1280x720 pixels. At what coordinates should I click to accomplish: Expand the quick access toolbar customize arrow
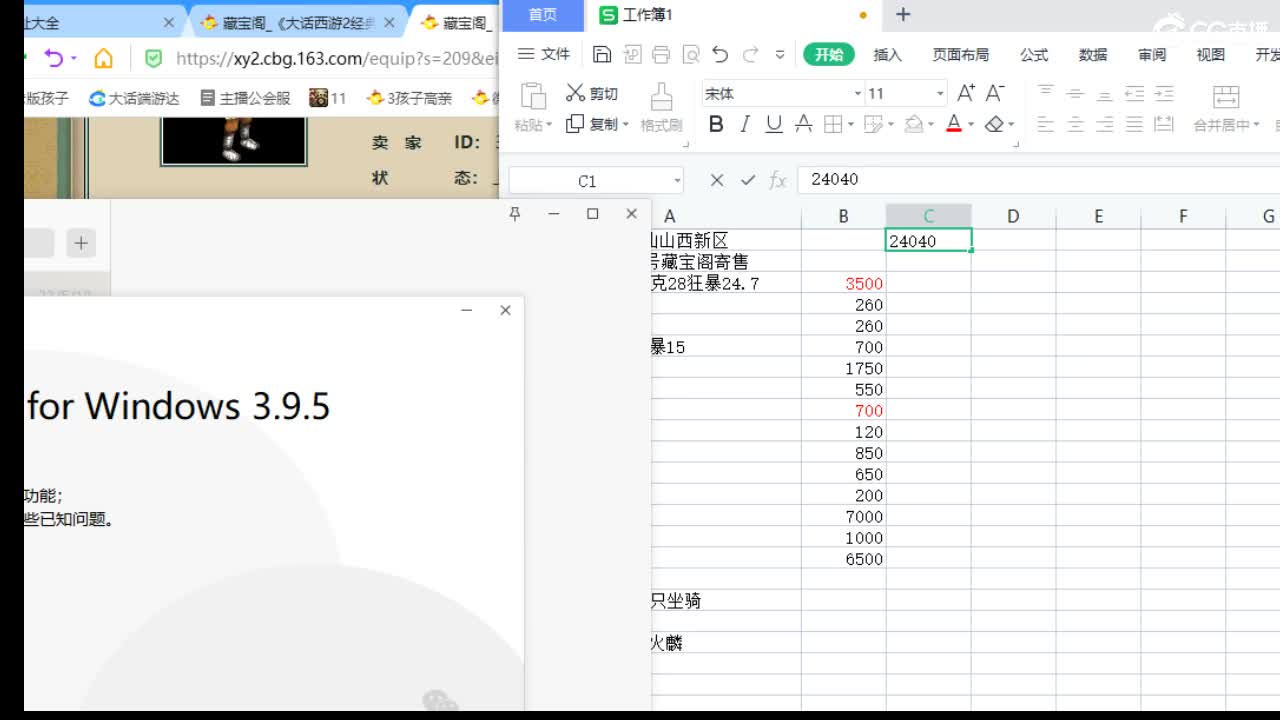(x=780, y=55)
